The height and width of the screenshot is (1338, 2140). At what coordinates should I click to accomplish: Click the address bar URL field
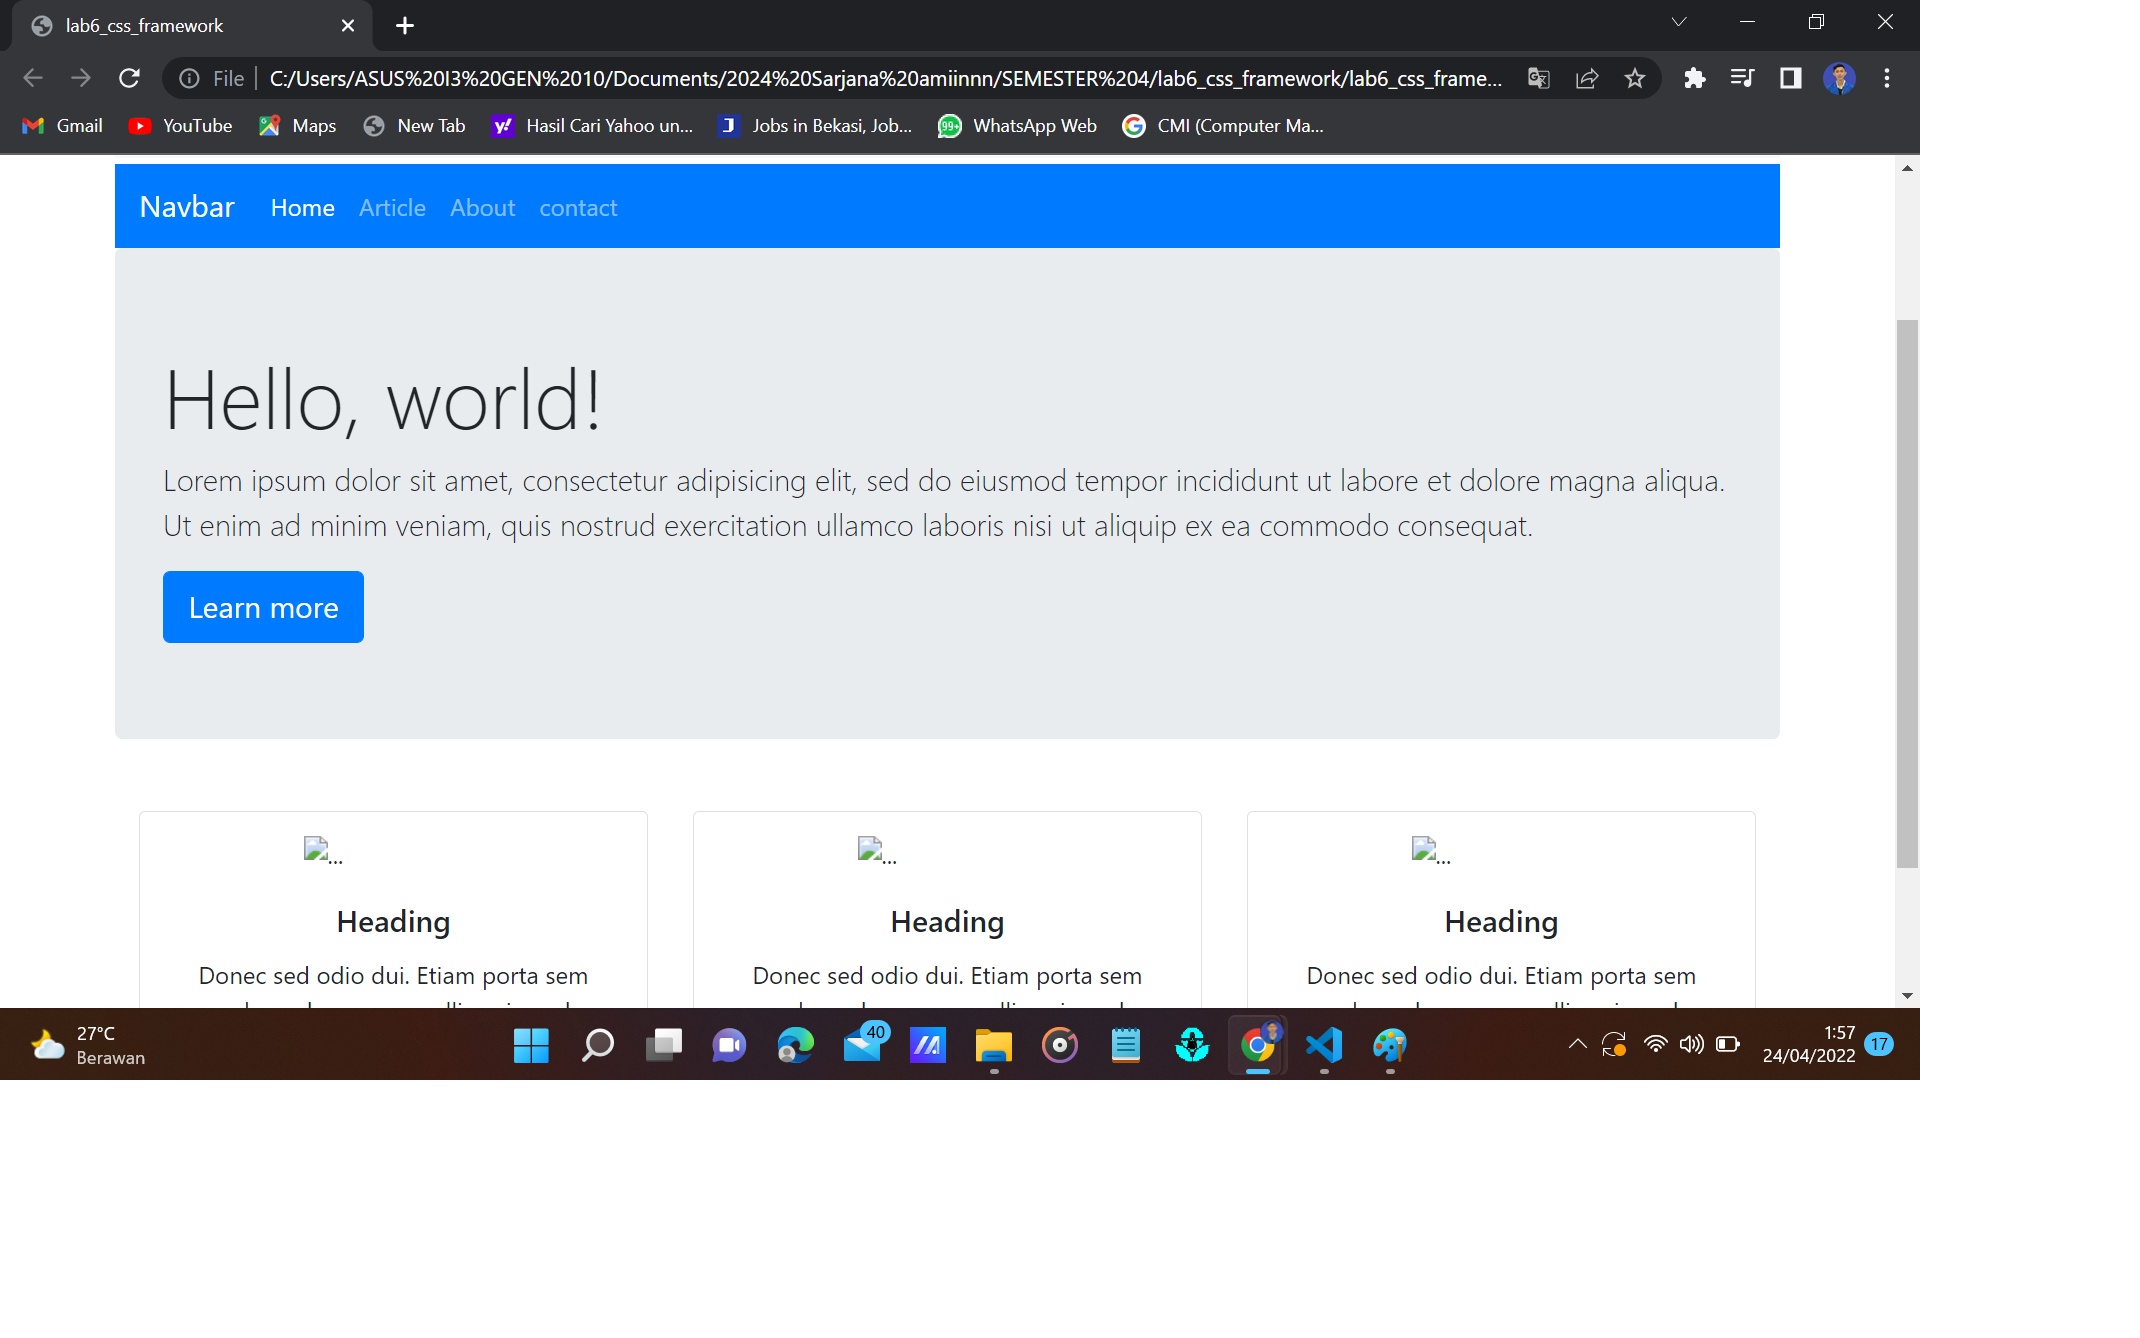tap(886, 78)
